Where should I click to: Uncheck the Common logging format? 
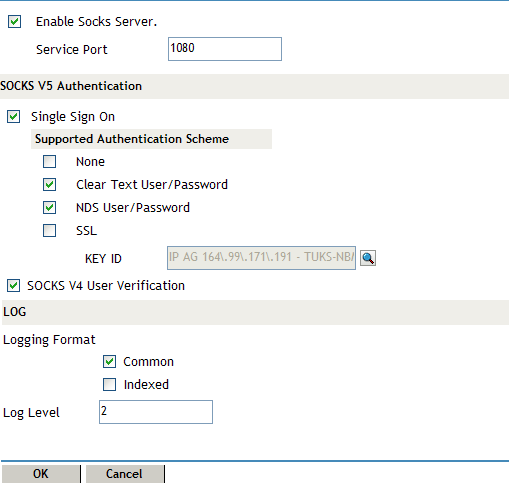pos(109,362)
